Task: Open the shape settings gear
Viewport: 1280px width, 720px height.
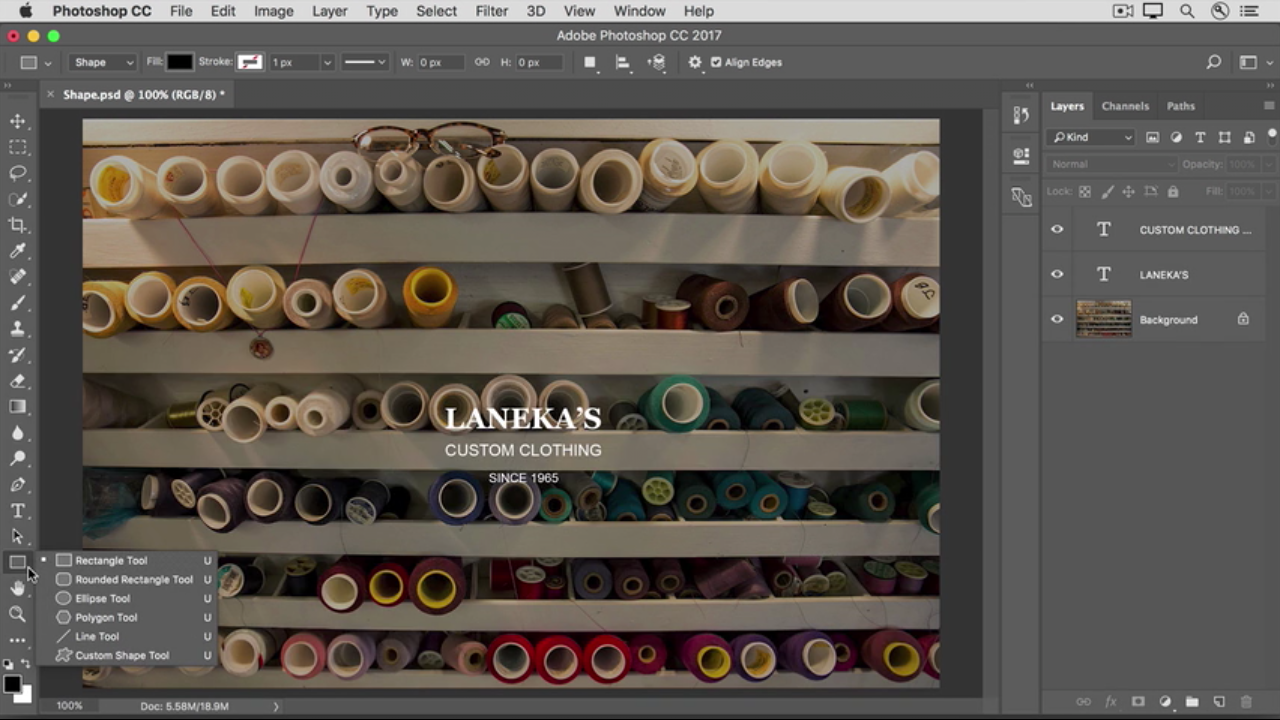Action: click(695, 62)
